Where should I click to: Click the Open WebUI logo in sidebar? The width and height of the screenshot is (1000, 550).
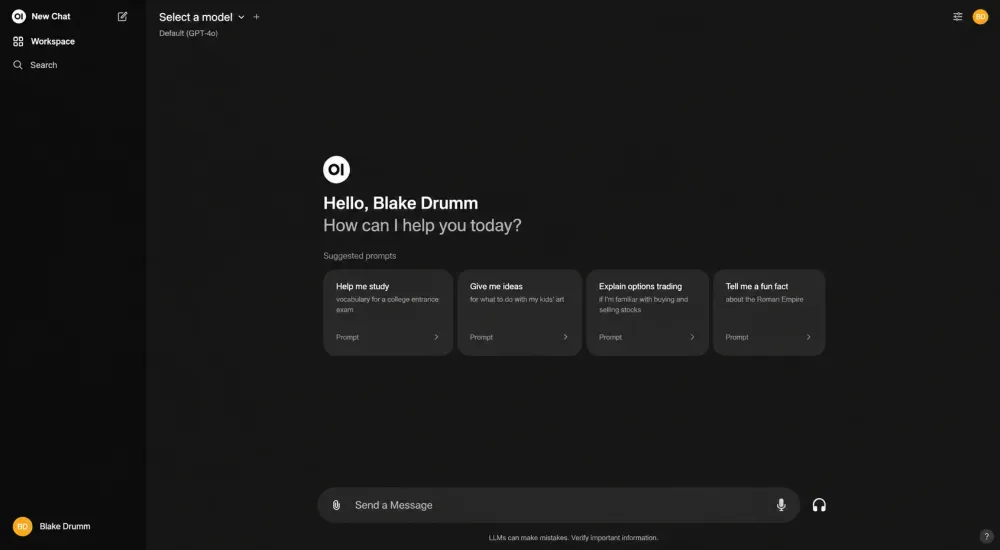click(x=18, y=17)
